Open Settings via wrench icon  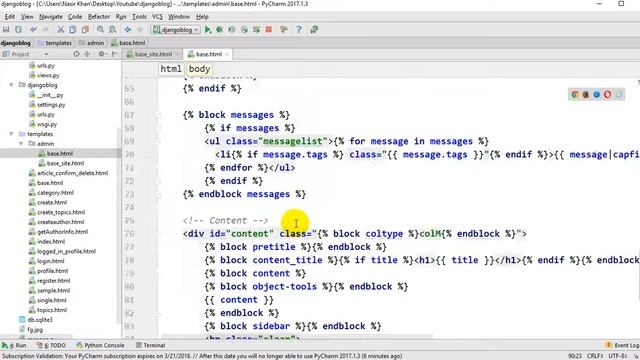pos(284,29)
